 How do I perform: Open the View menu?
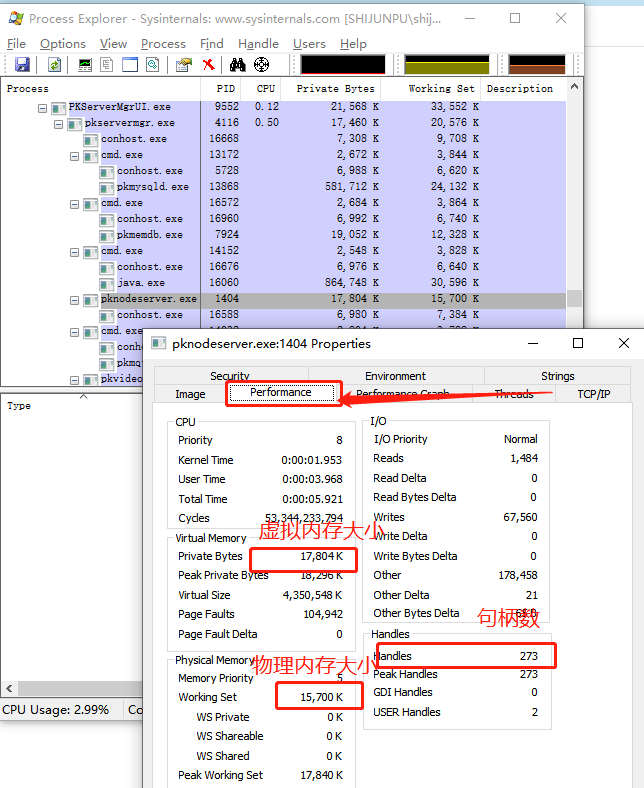(113, 44)
